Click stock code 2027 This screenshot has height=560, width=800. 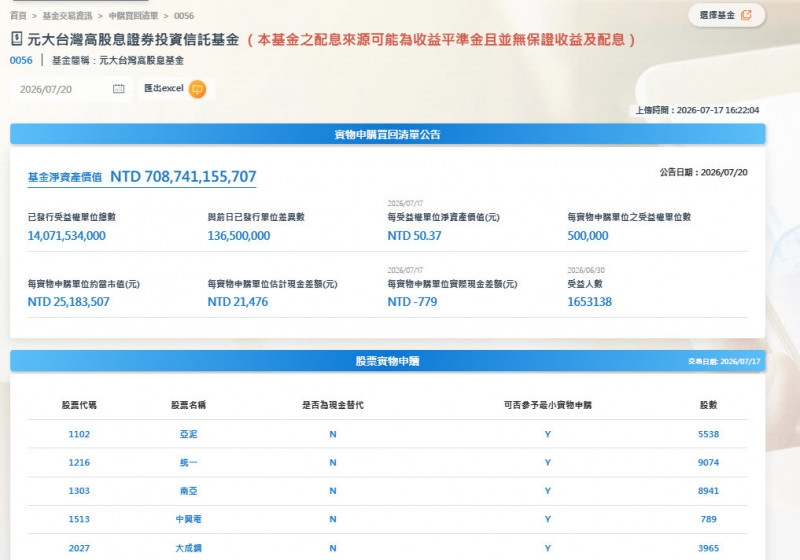[79, 548]
